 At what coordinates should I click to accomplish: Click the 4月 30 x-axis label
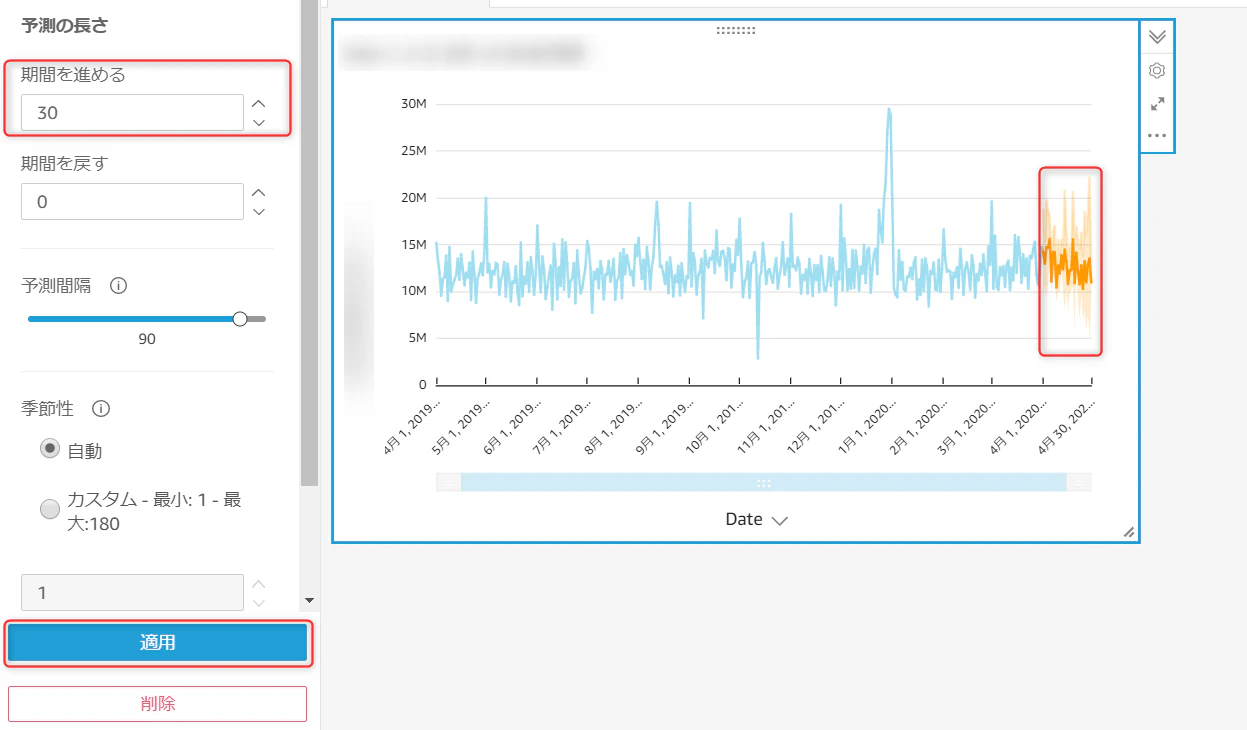point(1069,430)
